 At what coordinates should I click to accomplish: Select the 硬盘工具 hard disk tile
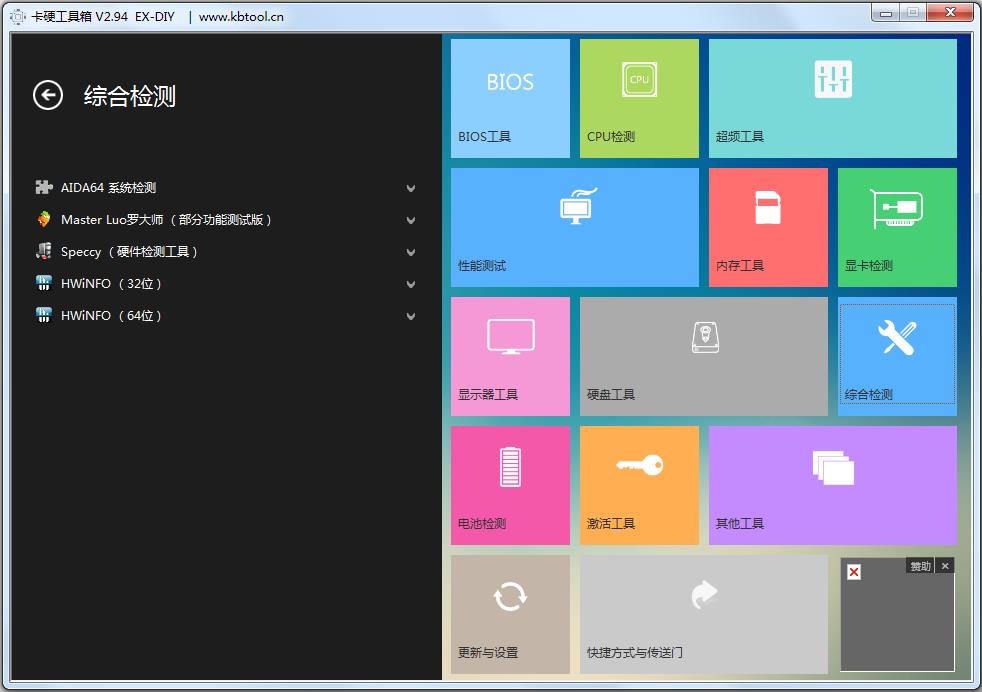703,356
